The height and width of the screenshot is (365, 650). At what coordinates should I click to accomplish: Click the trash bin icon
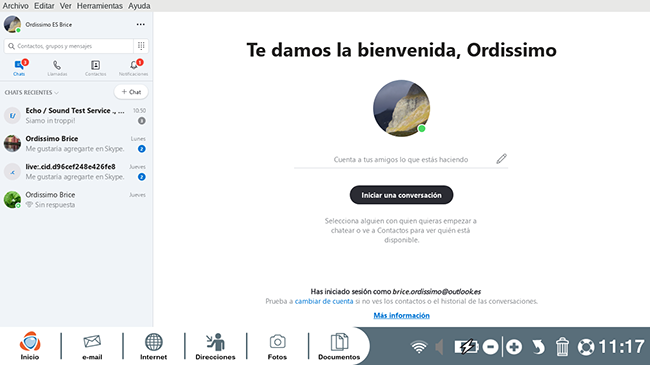[x=562, y=347]
